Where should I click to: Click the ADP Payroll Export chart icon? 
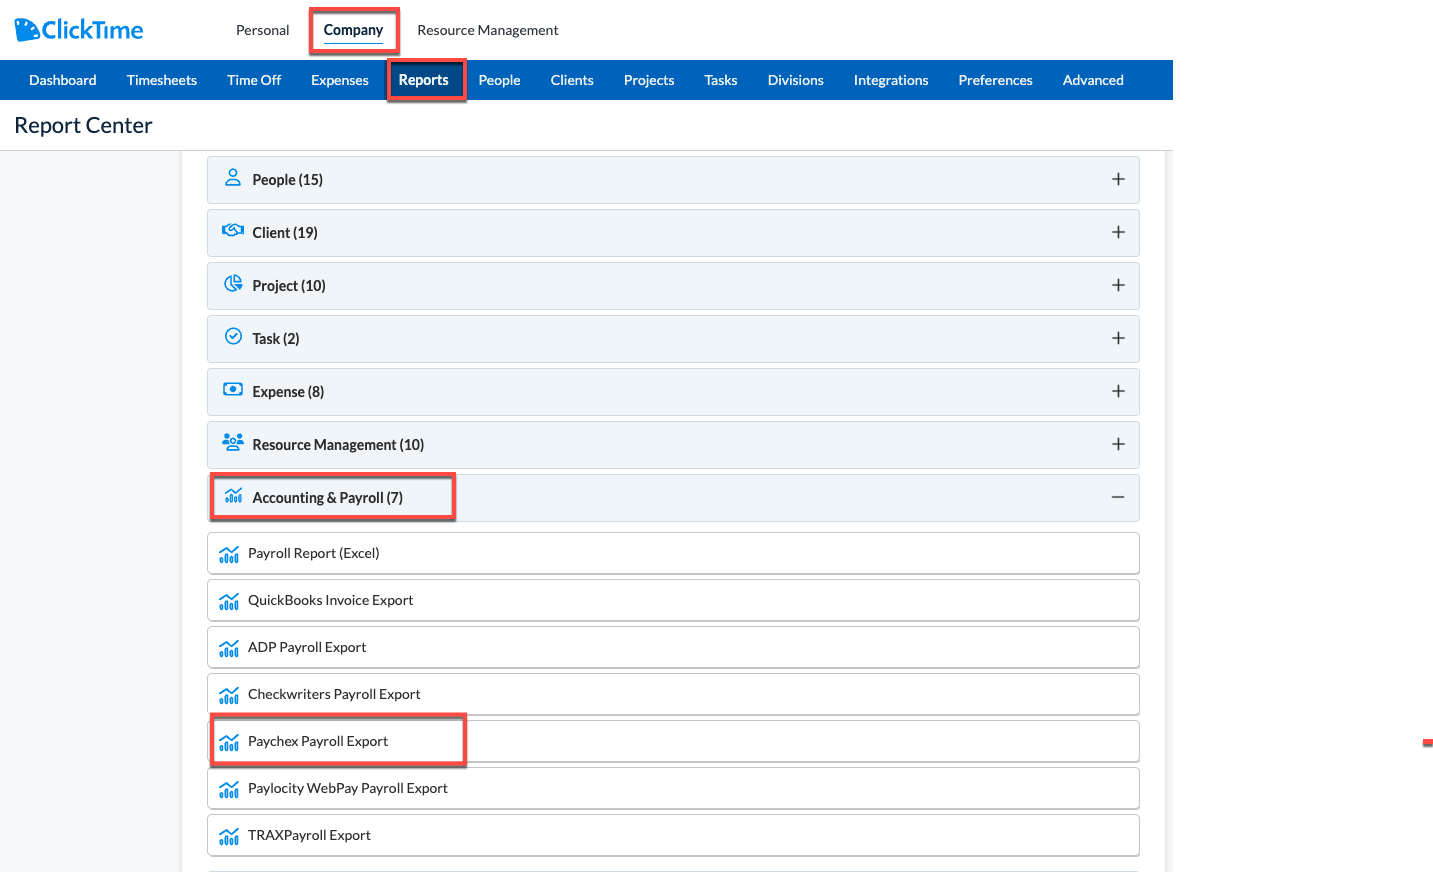point(229,648)
